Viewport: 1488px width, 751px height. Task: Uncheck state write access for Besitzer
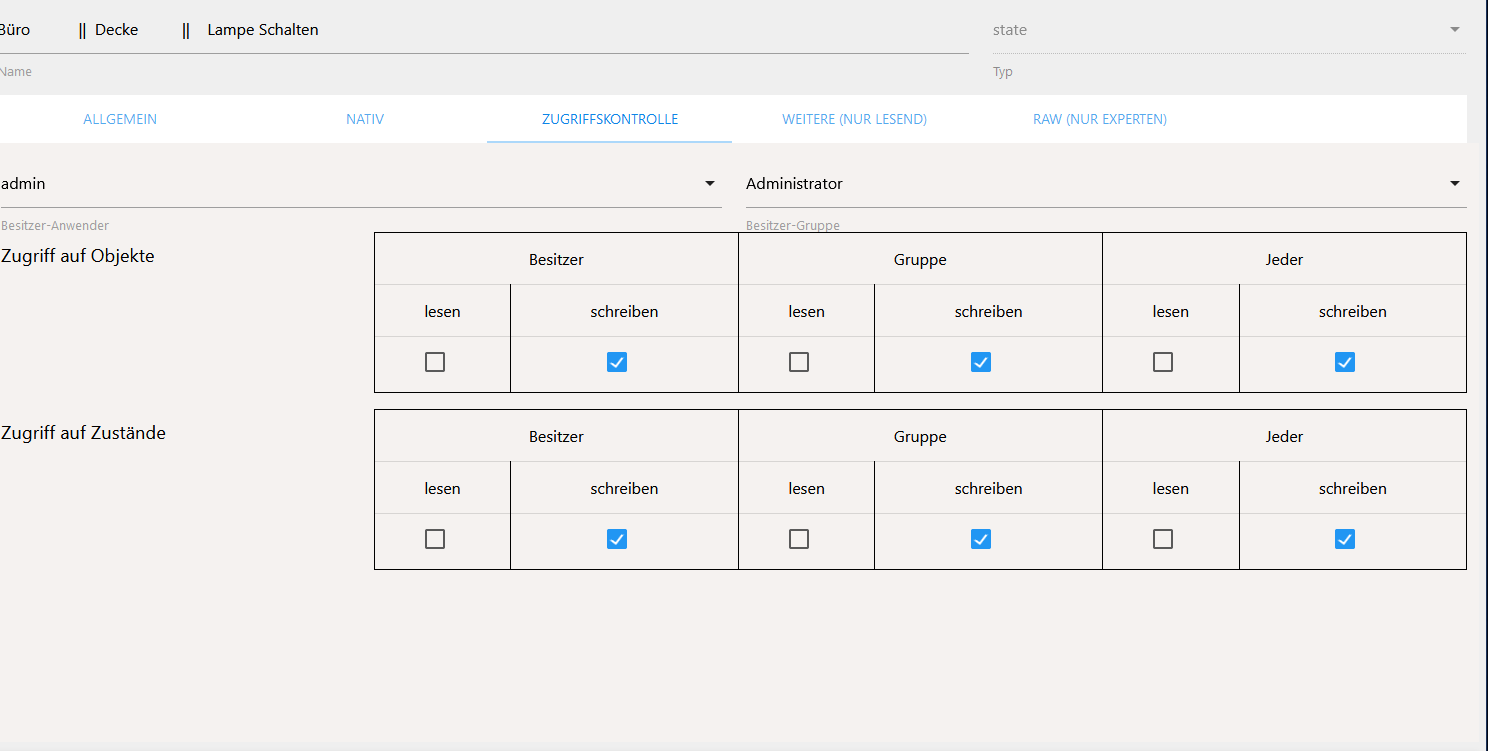[617, 539]
